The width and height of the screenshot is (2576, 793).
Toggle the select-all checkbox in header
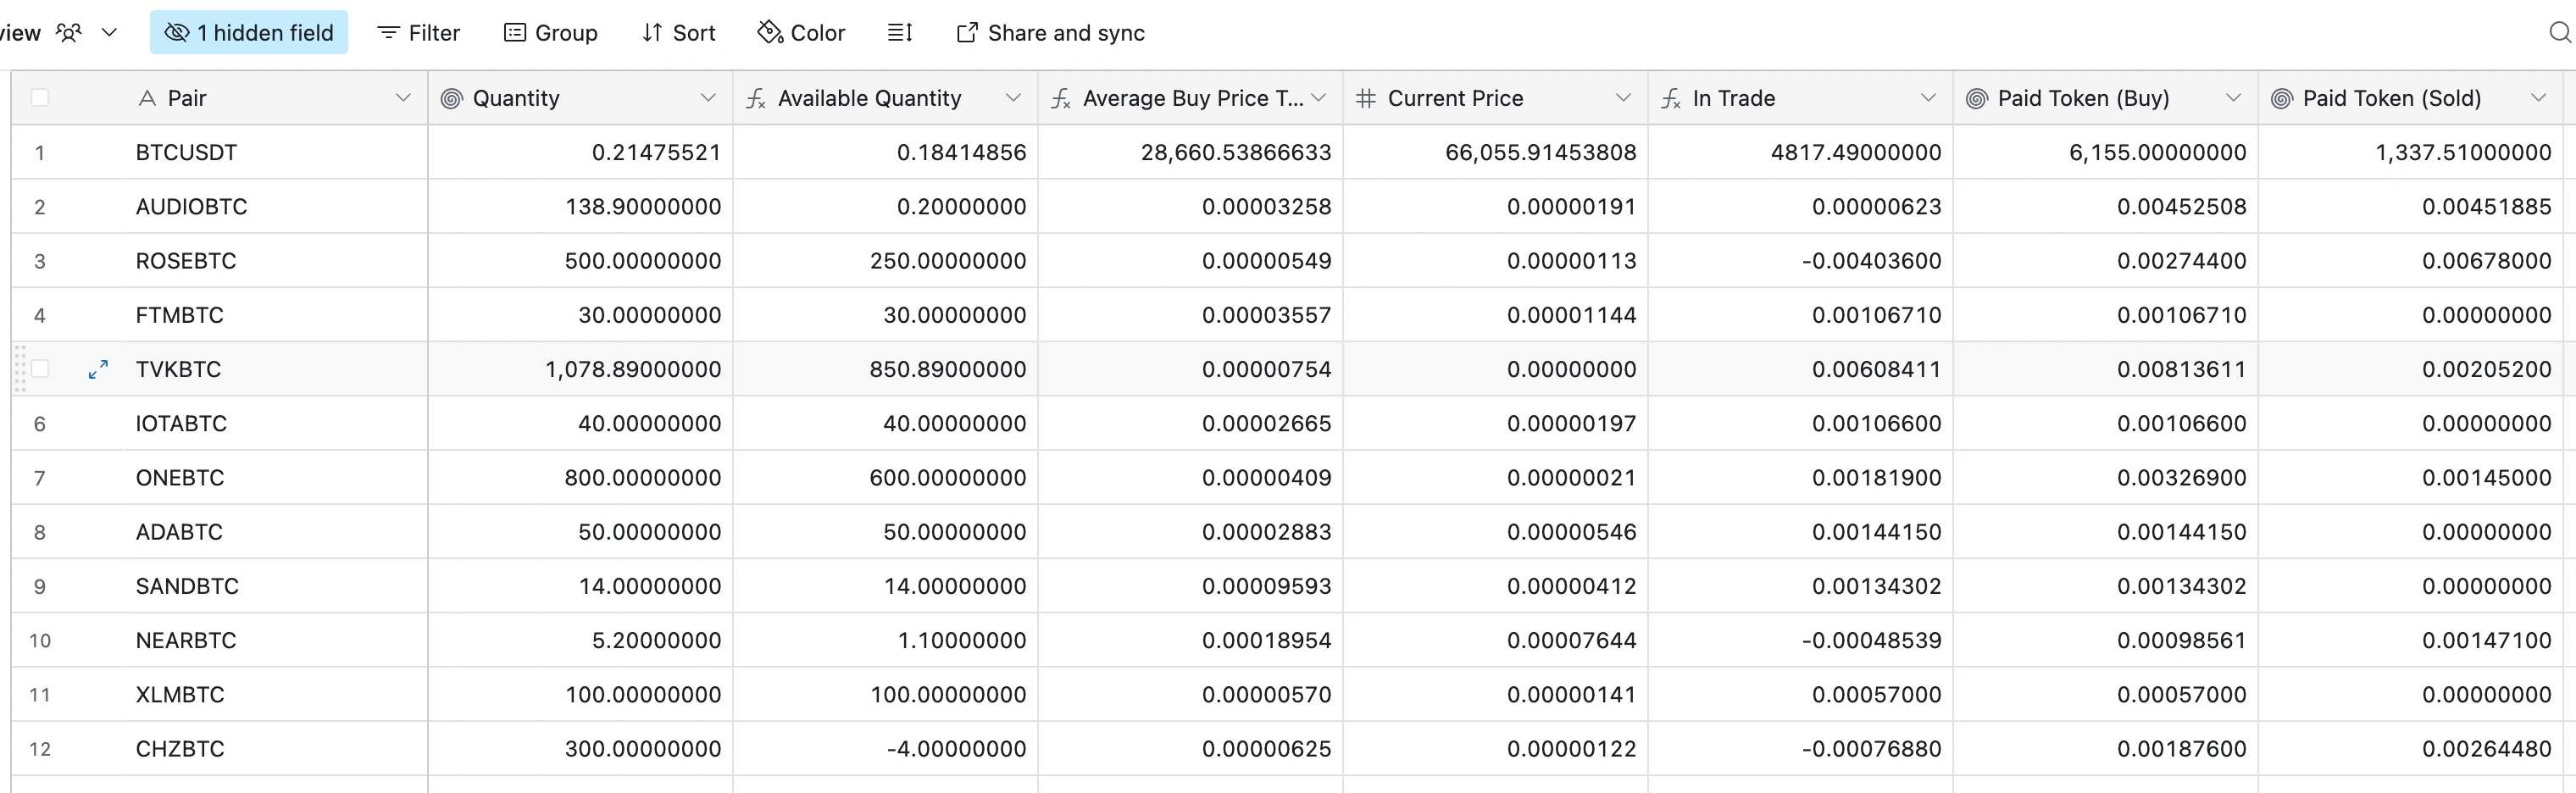tap(40, 98)
